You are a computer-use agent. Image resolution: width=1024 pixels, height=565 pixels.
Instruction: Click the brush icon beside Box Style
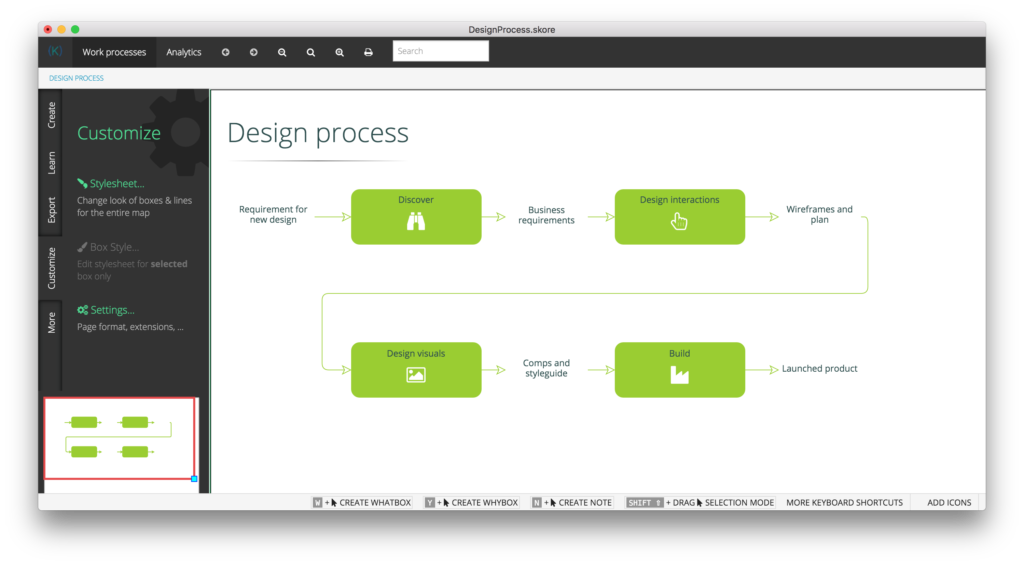82,247
